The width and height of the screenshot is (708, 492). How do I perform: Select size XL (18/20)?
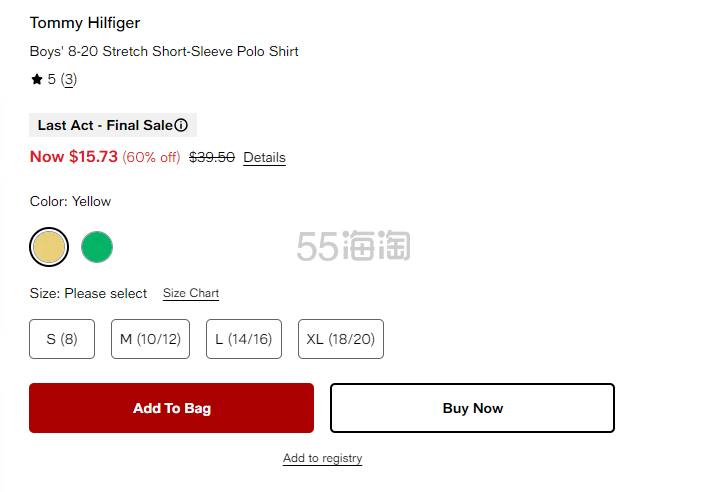tap(340, 339)
